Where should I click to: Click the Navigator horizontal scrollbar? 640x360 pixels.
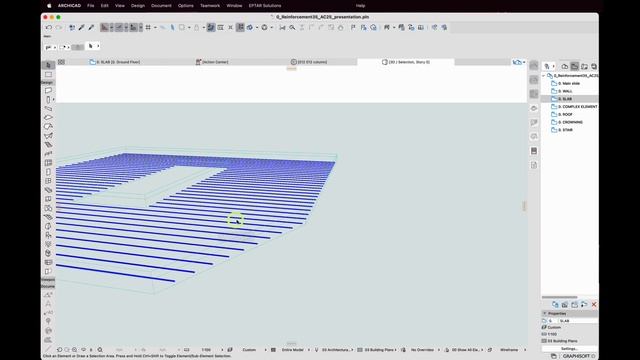click(560, 297)
